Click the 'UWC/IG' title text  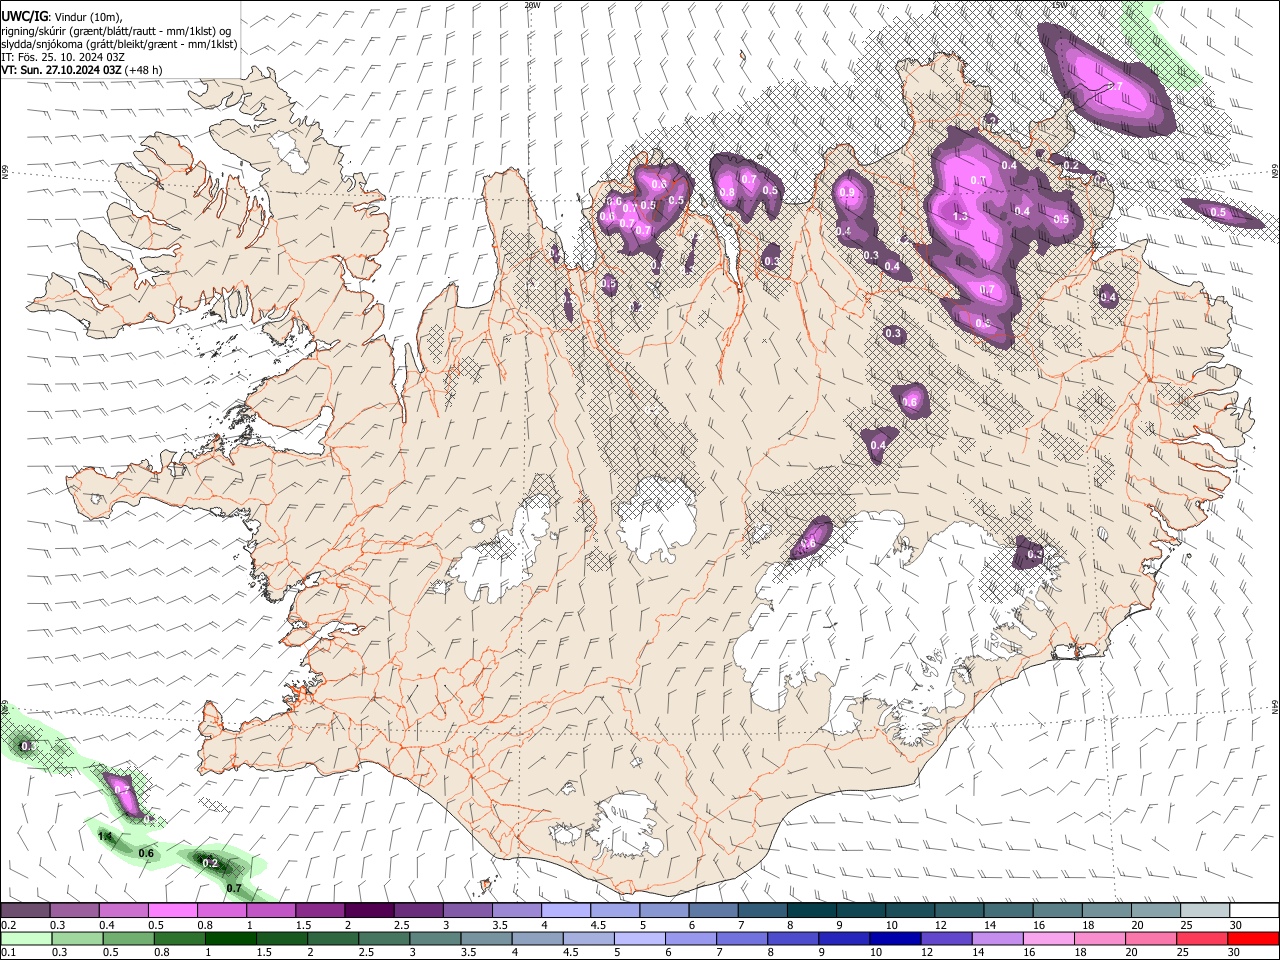coord(24,16)
